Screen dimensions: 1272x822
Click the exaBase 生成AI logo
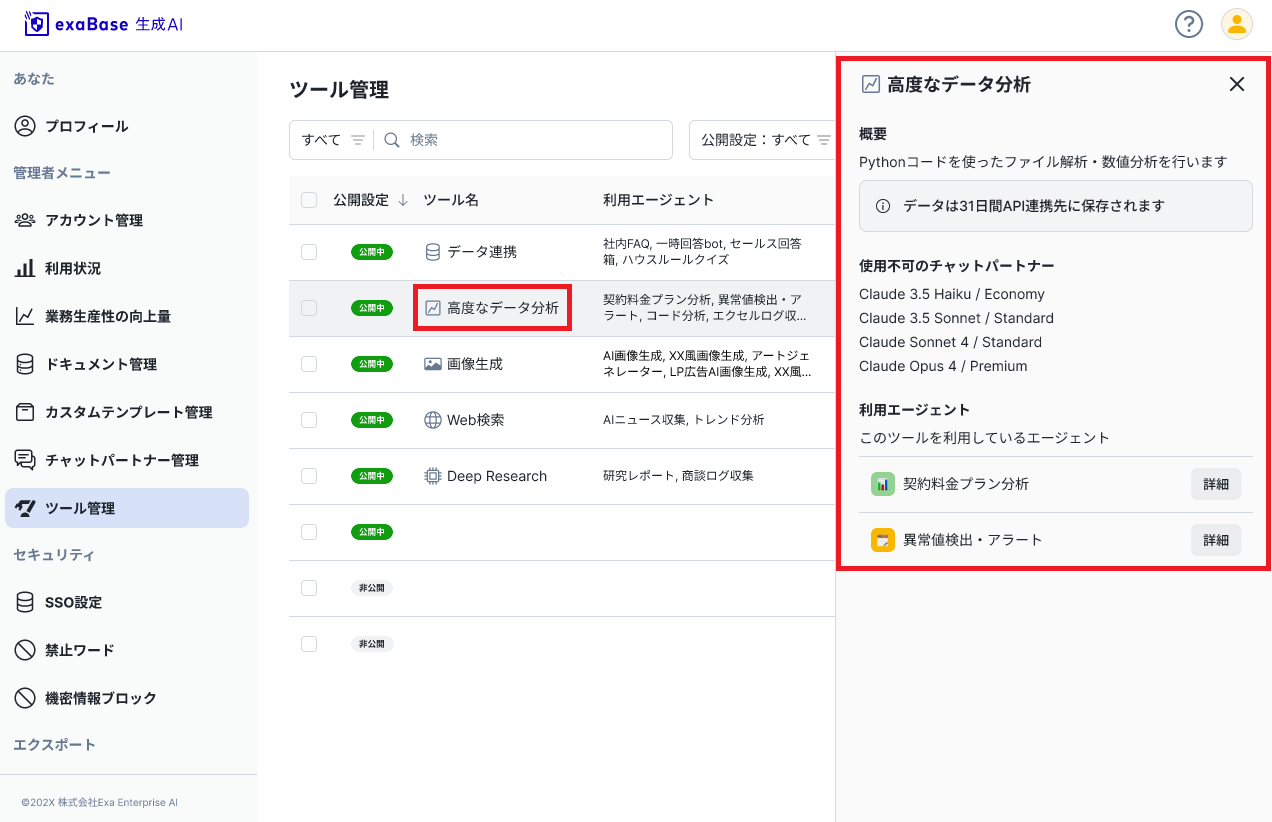(104, 24)
